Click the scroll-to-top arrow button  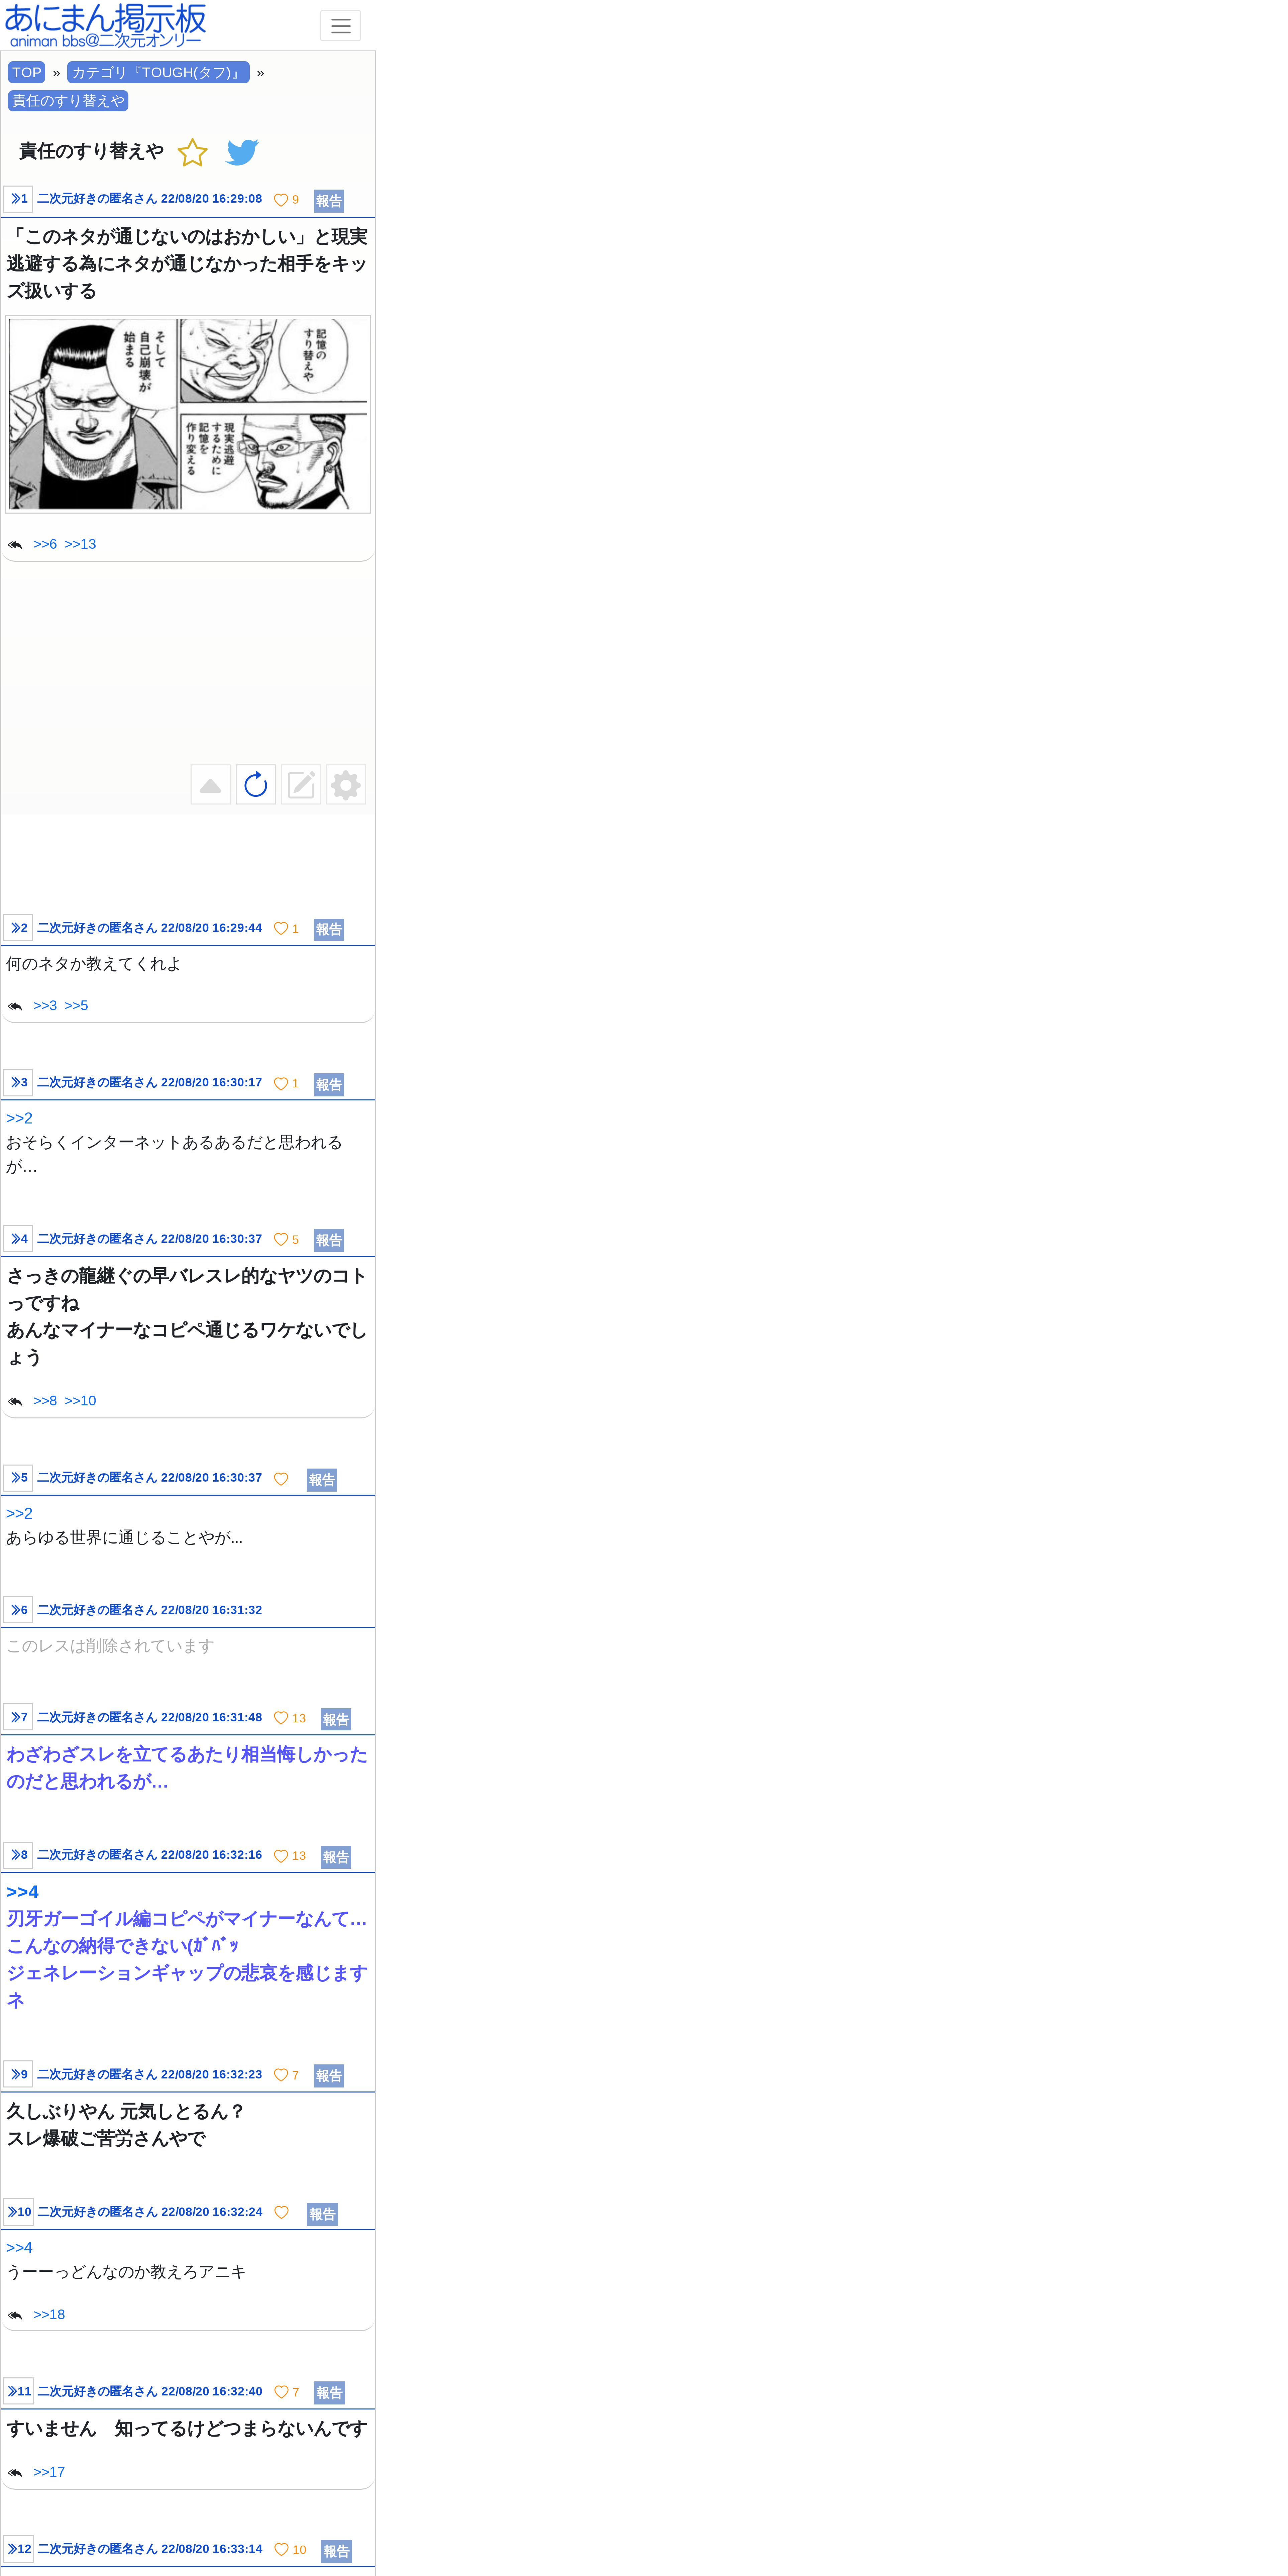click(210, 785)
